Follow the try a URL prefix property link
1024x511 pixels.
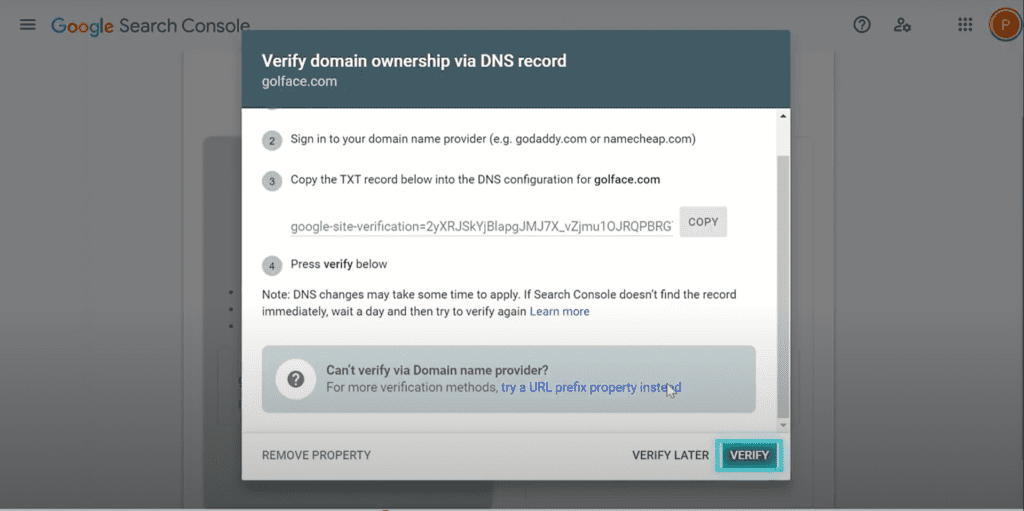(592, 387)
